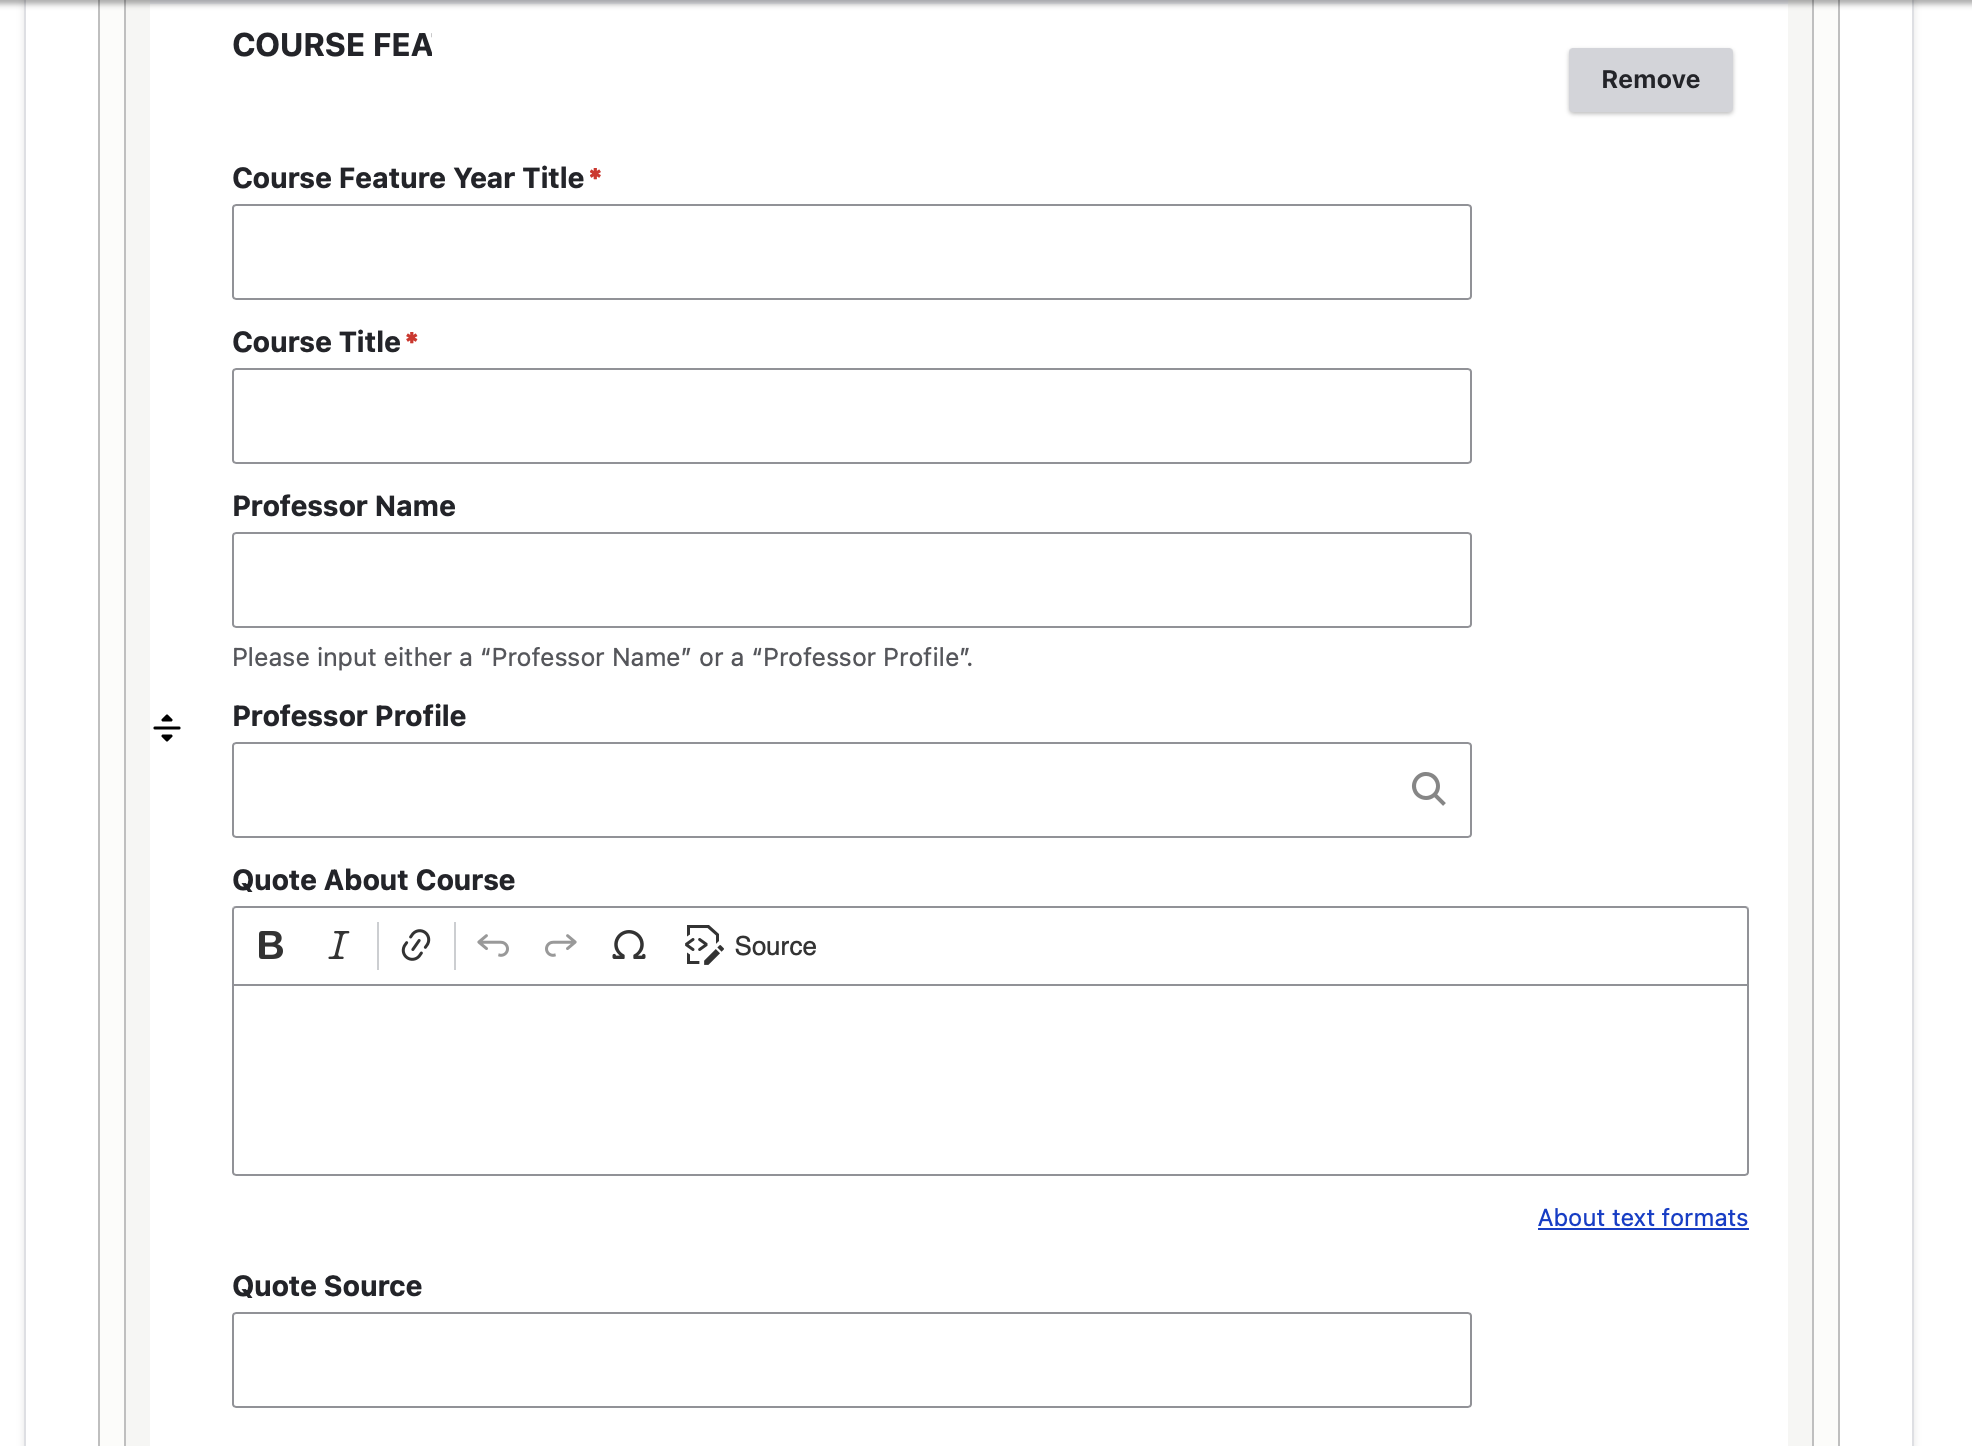Viewport: 1972px width, 1446px height.
Task: Click the Course Title label
Action: (x=316, y=342)
